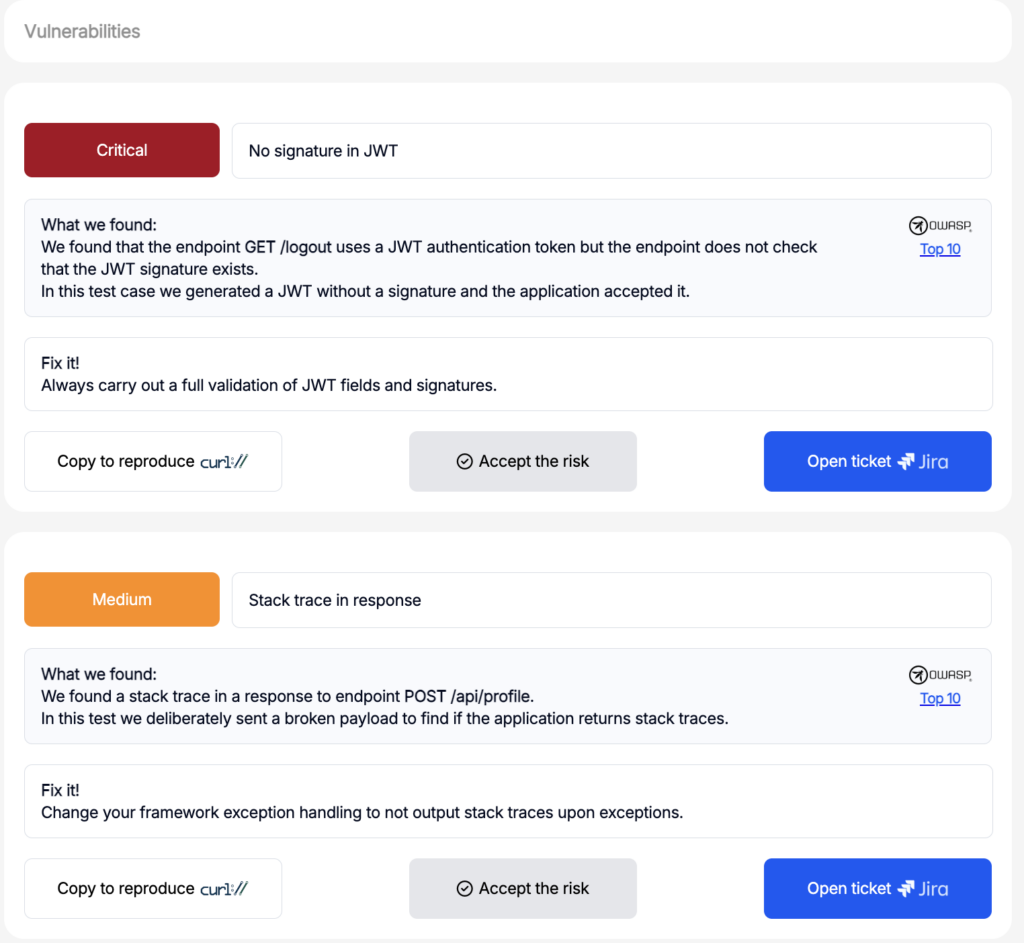Select the red Critical severity badge

(x=122, y=150)
